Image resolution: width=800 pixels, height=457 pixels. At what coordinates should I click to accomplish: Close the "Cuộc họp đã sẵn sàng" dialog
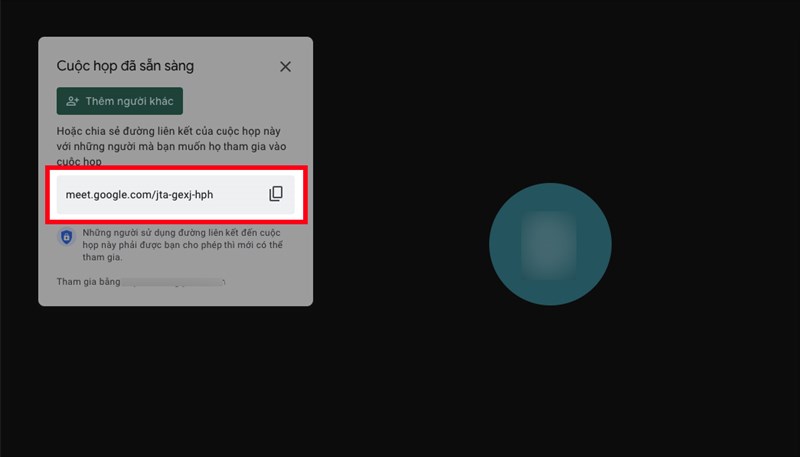coord(285,66)
